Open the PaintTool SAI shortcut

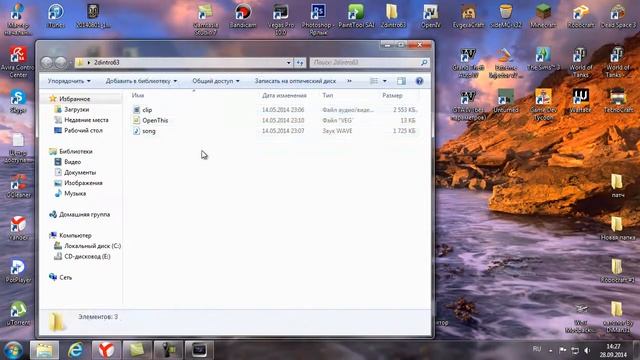click(x=356, y=16)
